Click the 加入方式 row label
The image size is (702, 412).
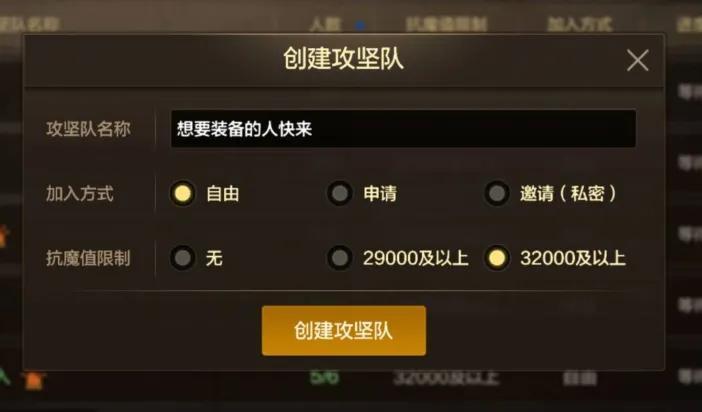(x=80, y=194)
